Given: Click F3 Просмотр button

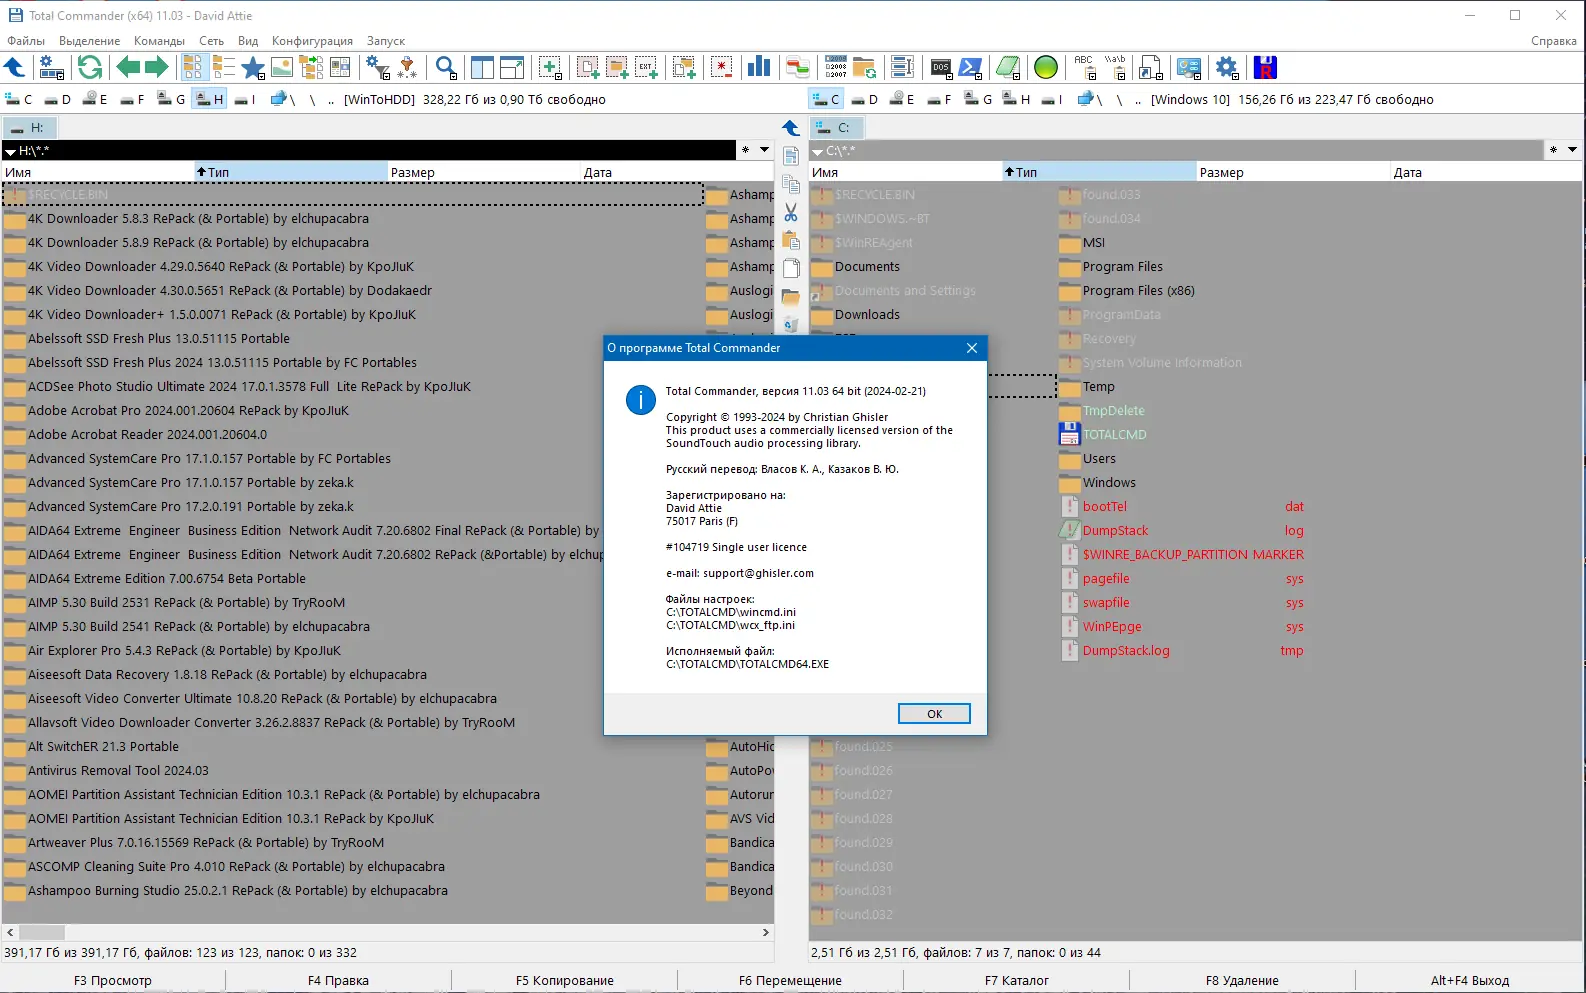Looking at the screenshot, I should [x=113, y=980].
